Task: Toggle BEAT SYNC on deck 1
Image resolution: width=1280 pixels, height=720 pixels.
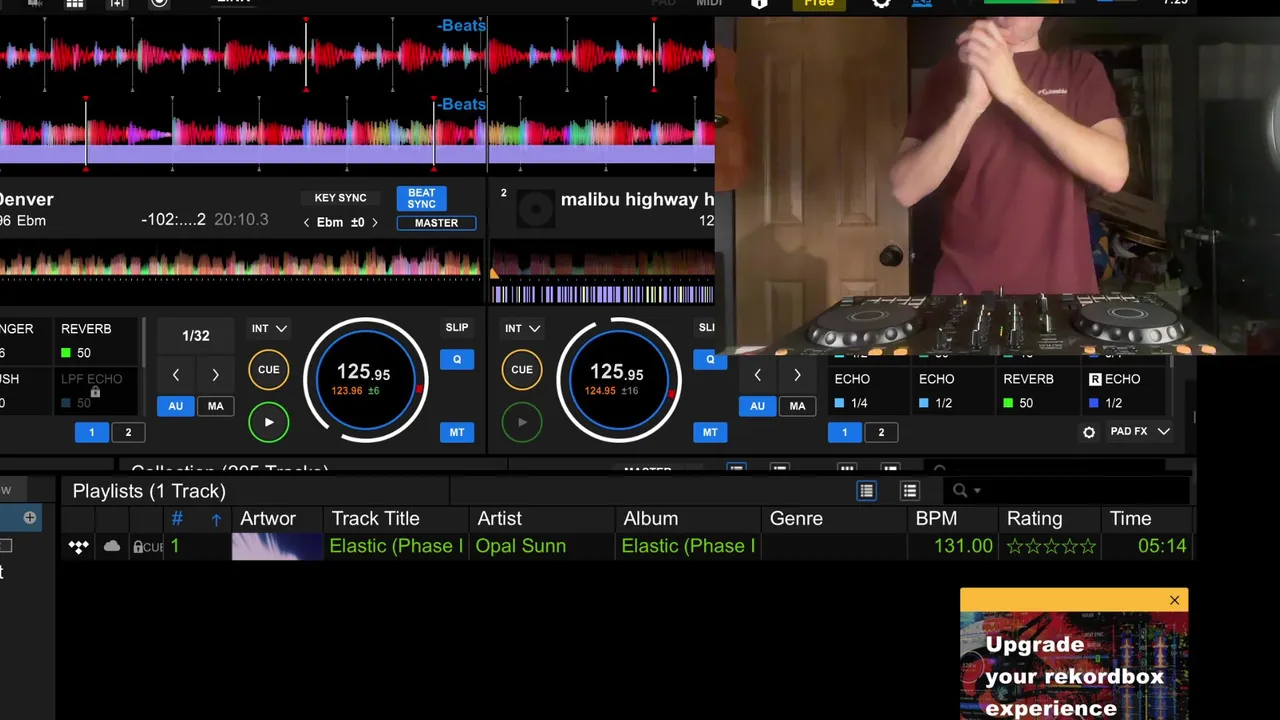Action: pos(421,198)
